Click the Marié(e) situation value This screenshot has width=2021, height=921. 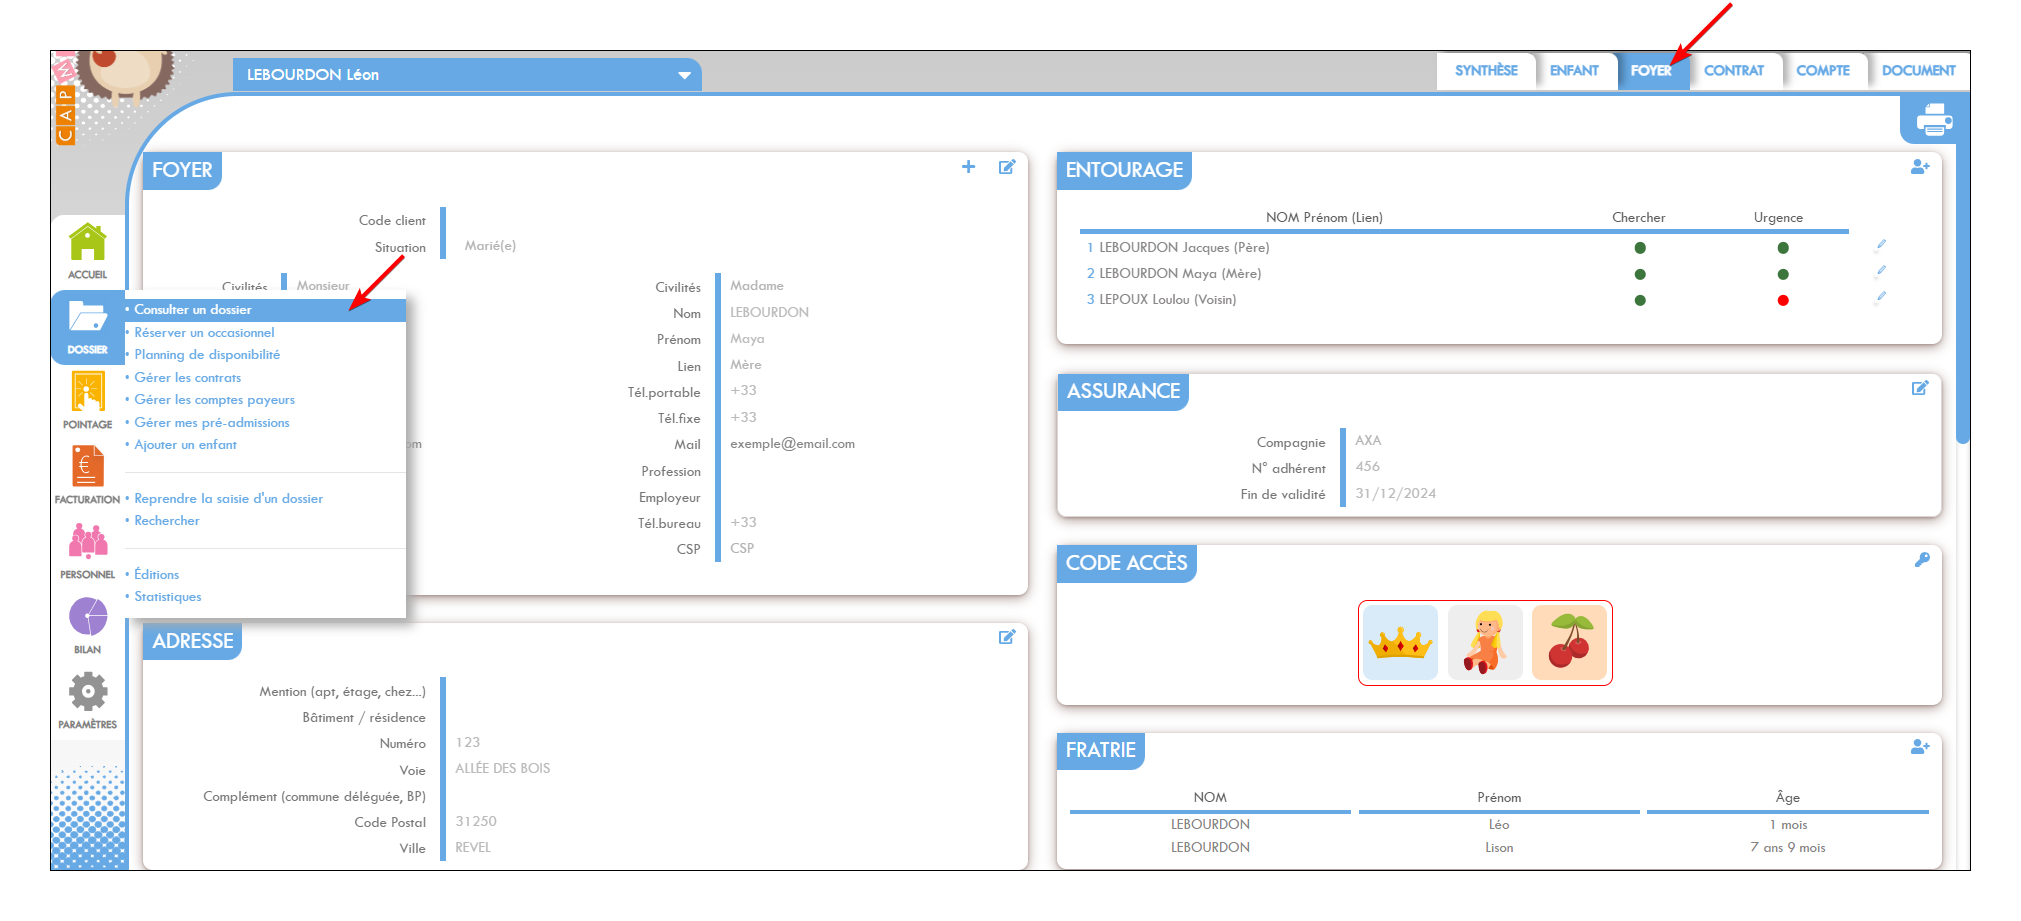tap(490, 246)
